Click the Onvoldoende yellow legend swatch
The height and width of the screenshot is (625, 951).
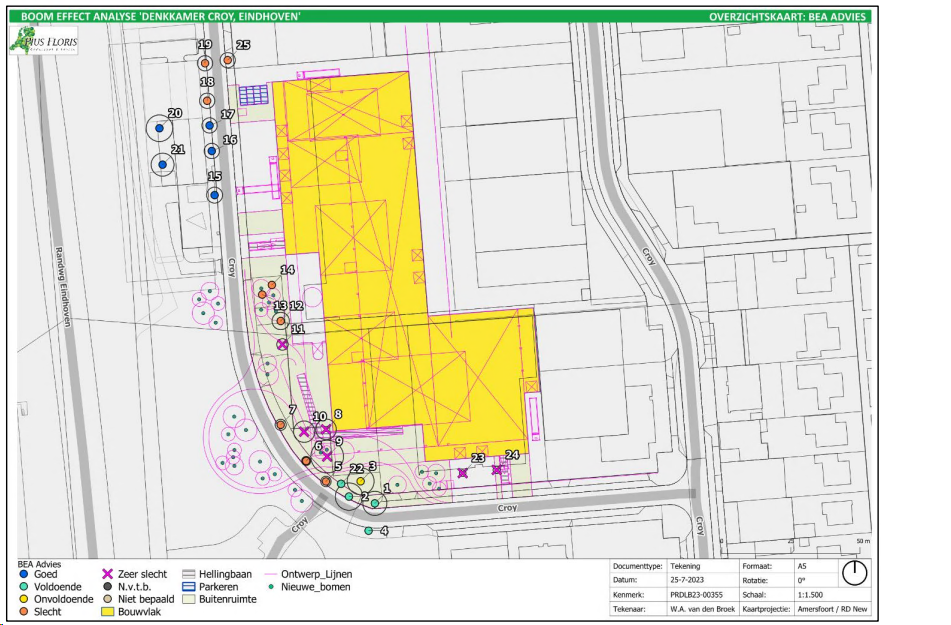(x=24, y=599)
